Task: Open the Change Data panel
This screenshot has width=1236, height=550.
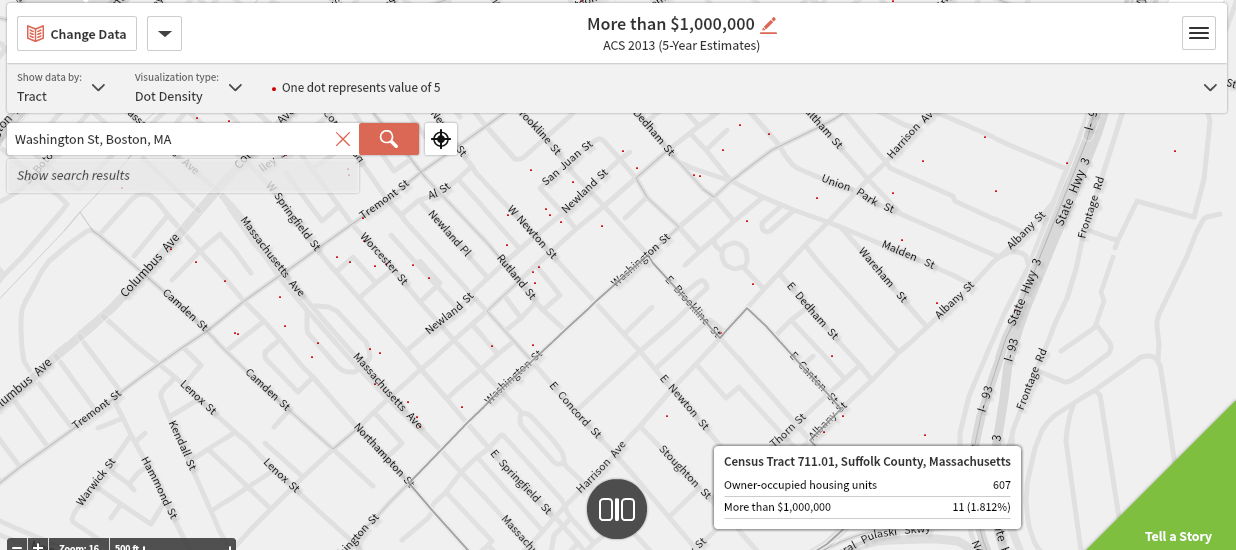Action: coord(77,34)
